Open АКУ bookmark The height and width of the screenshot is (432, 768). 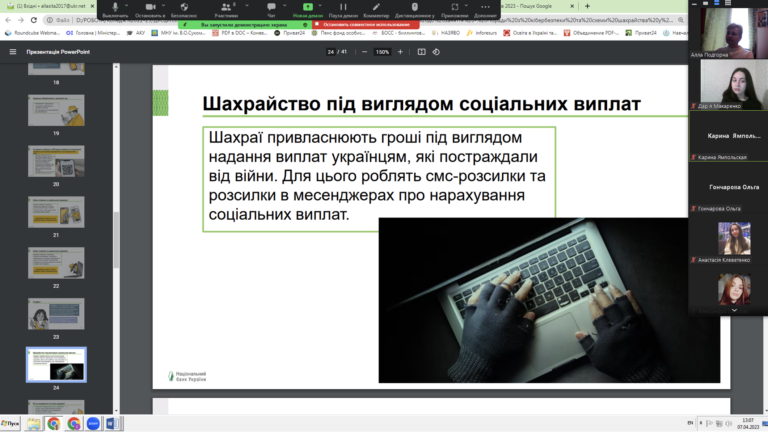point(136,33)
